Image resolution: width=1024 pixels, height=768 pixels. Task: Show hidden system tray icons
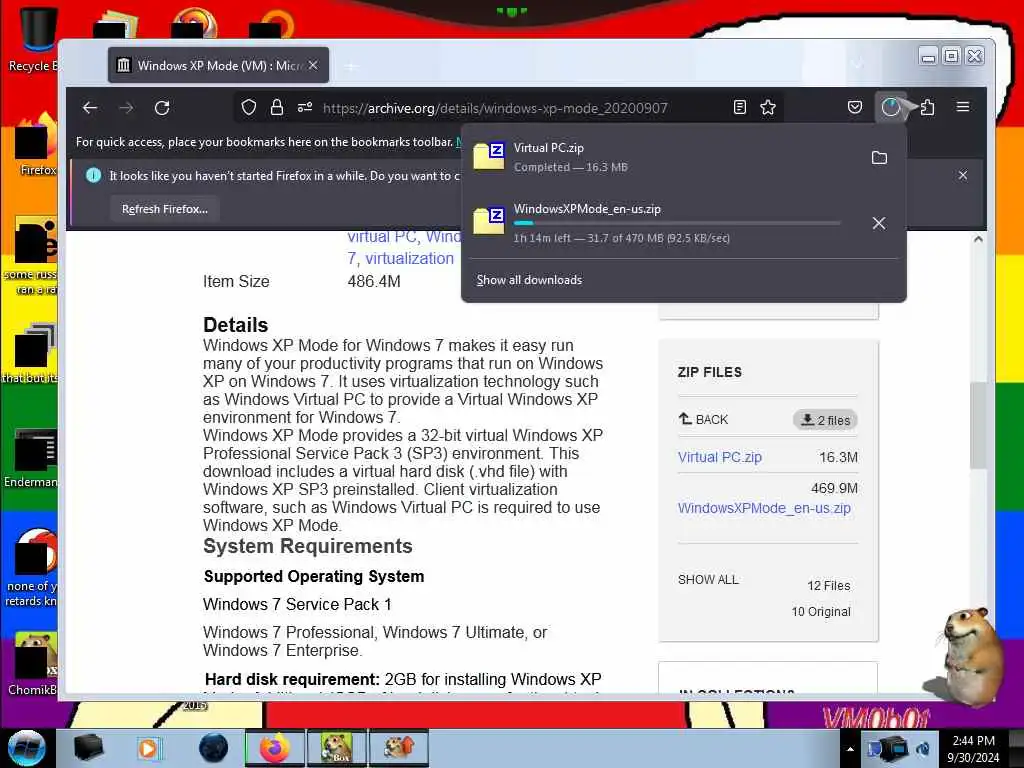850,749
